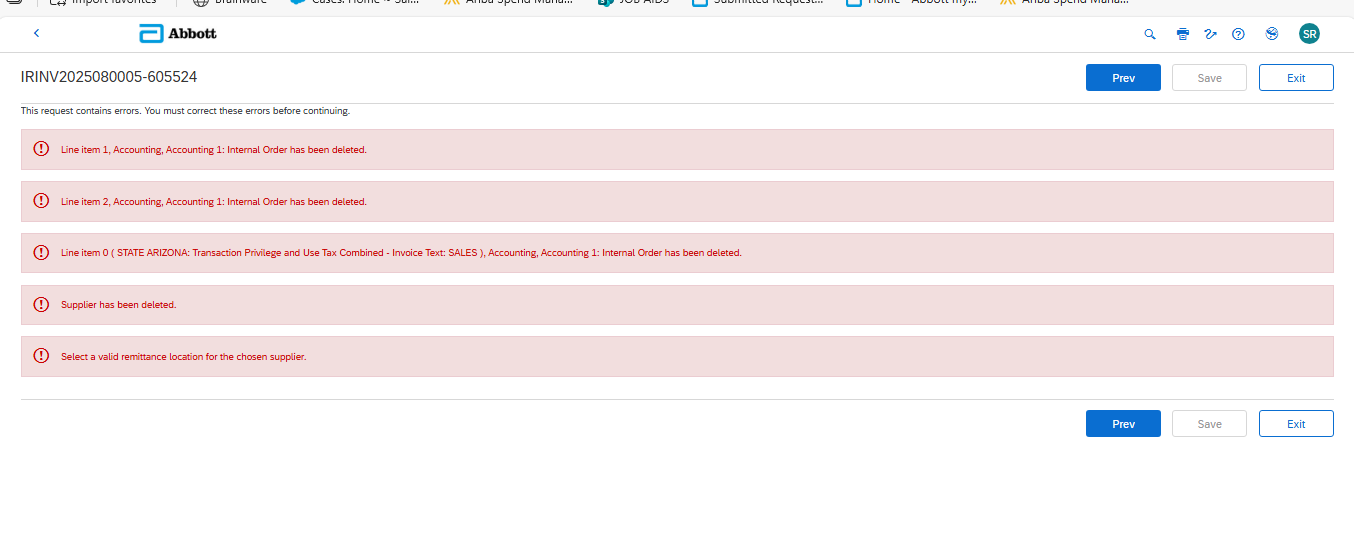Select the STATE ARIZONA tax error message

click(x=401, y=253)
